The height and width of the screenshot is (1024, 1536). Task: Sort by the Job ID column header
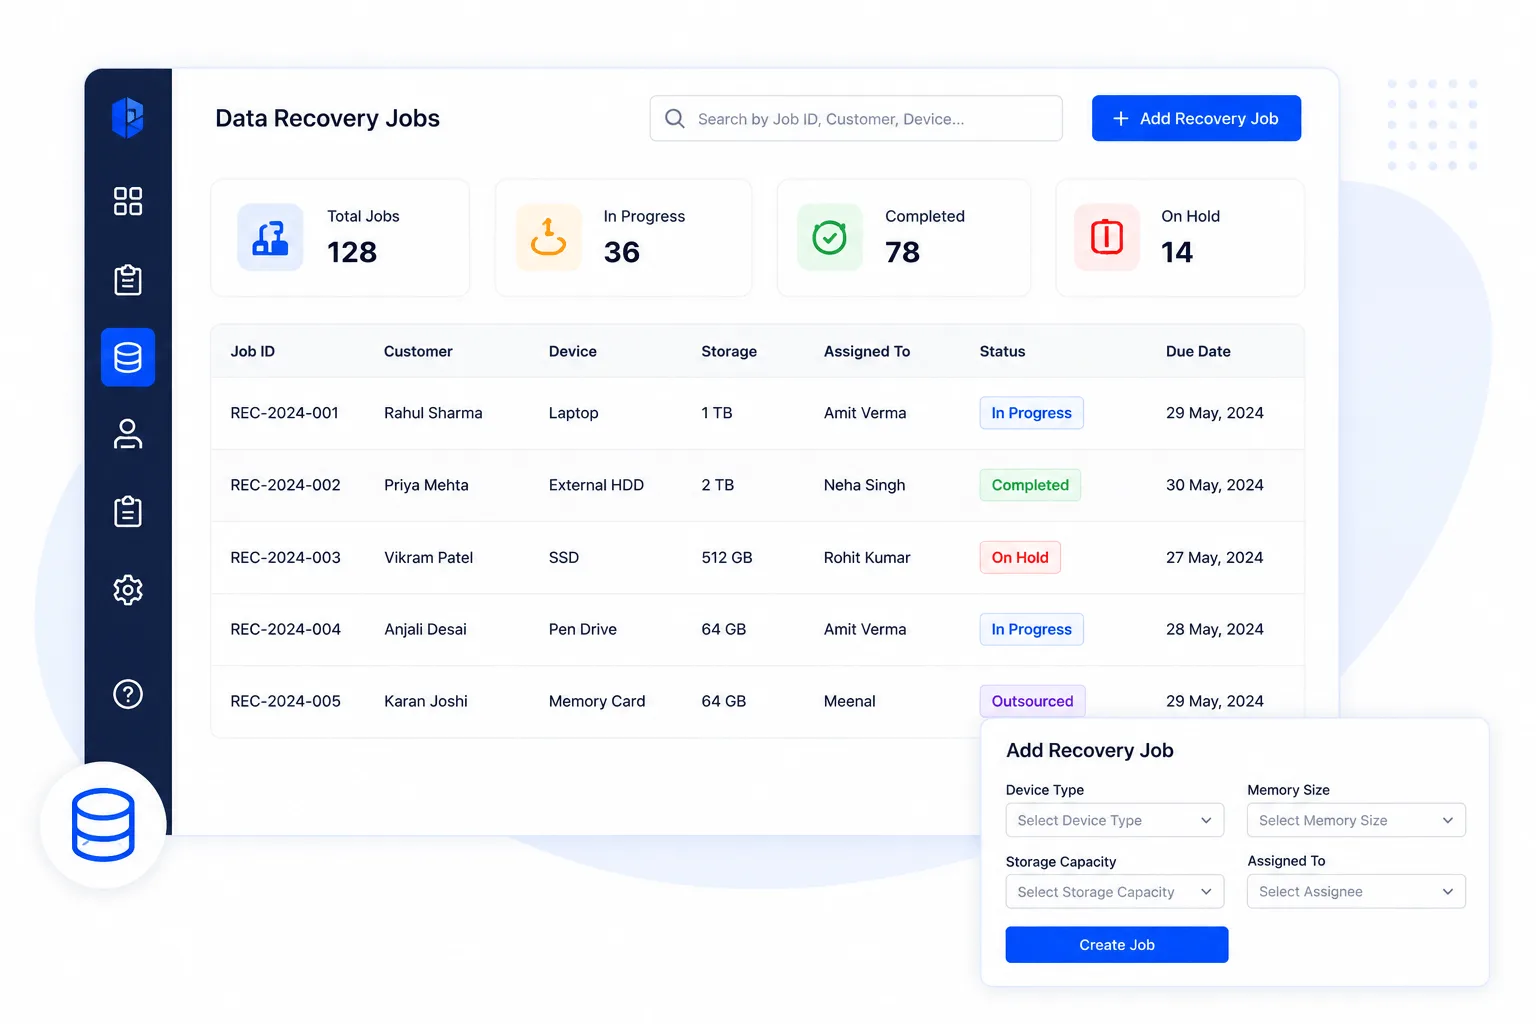[x=253, y=351]
